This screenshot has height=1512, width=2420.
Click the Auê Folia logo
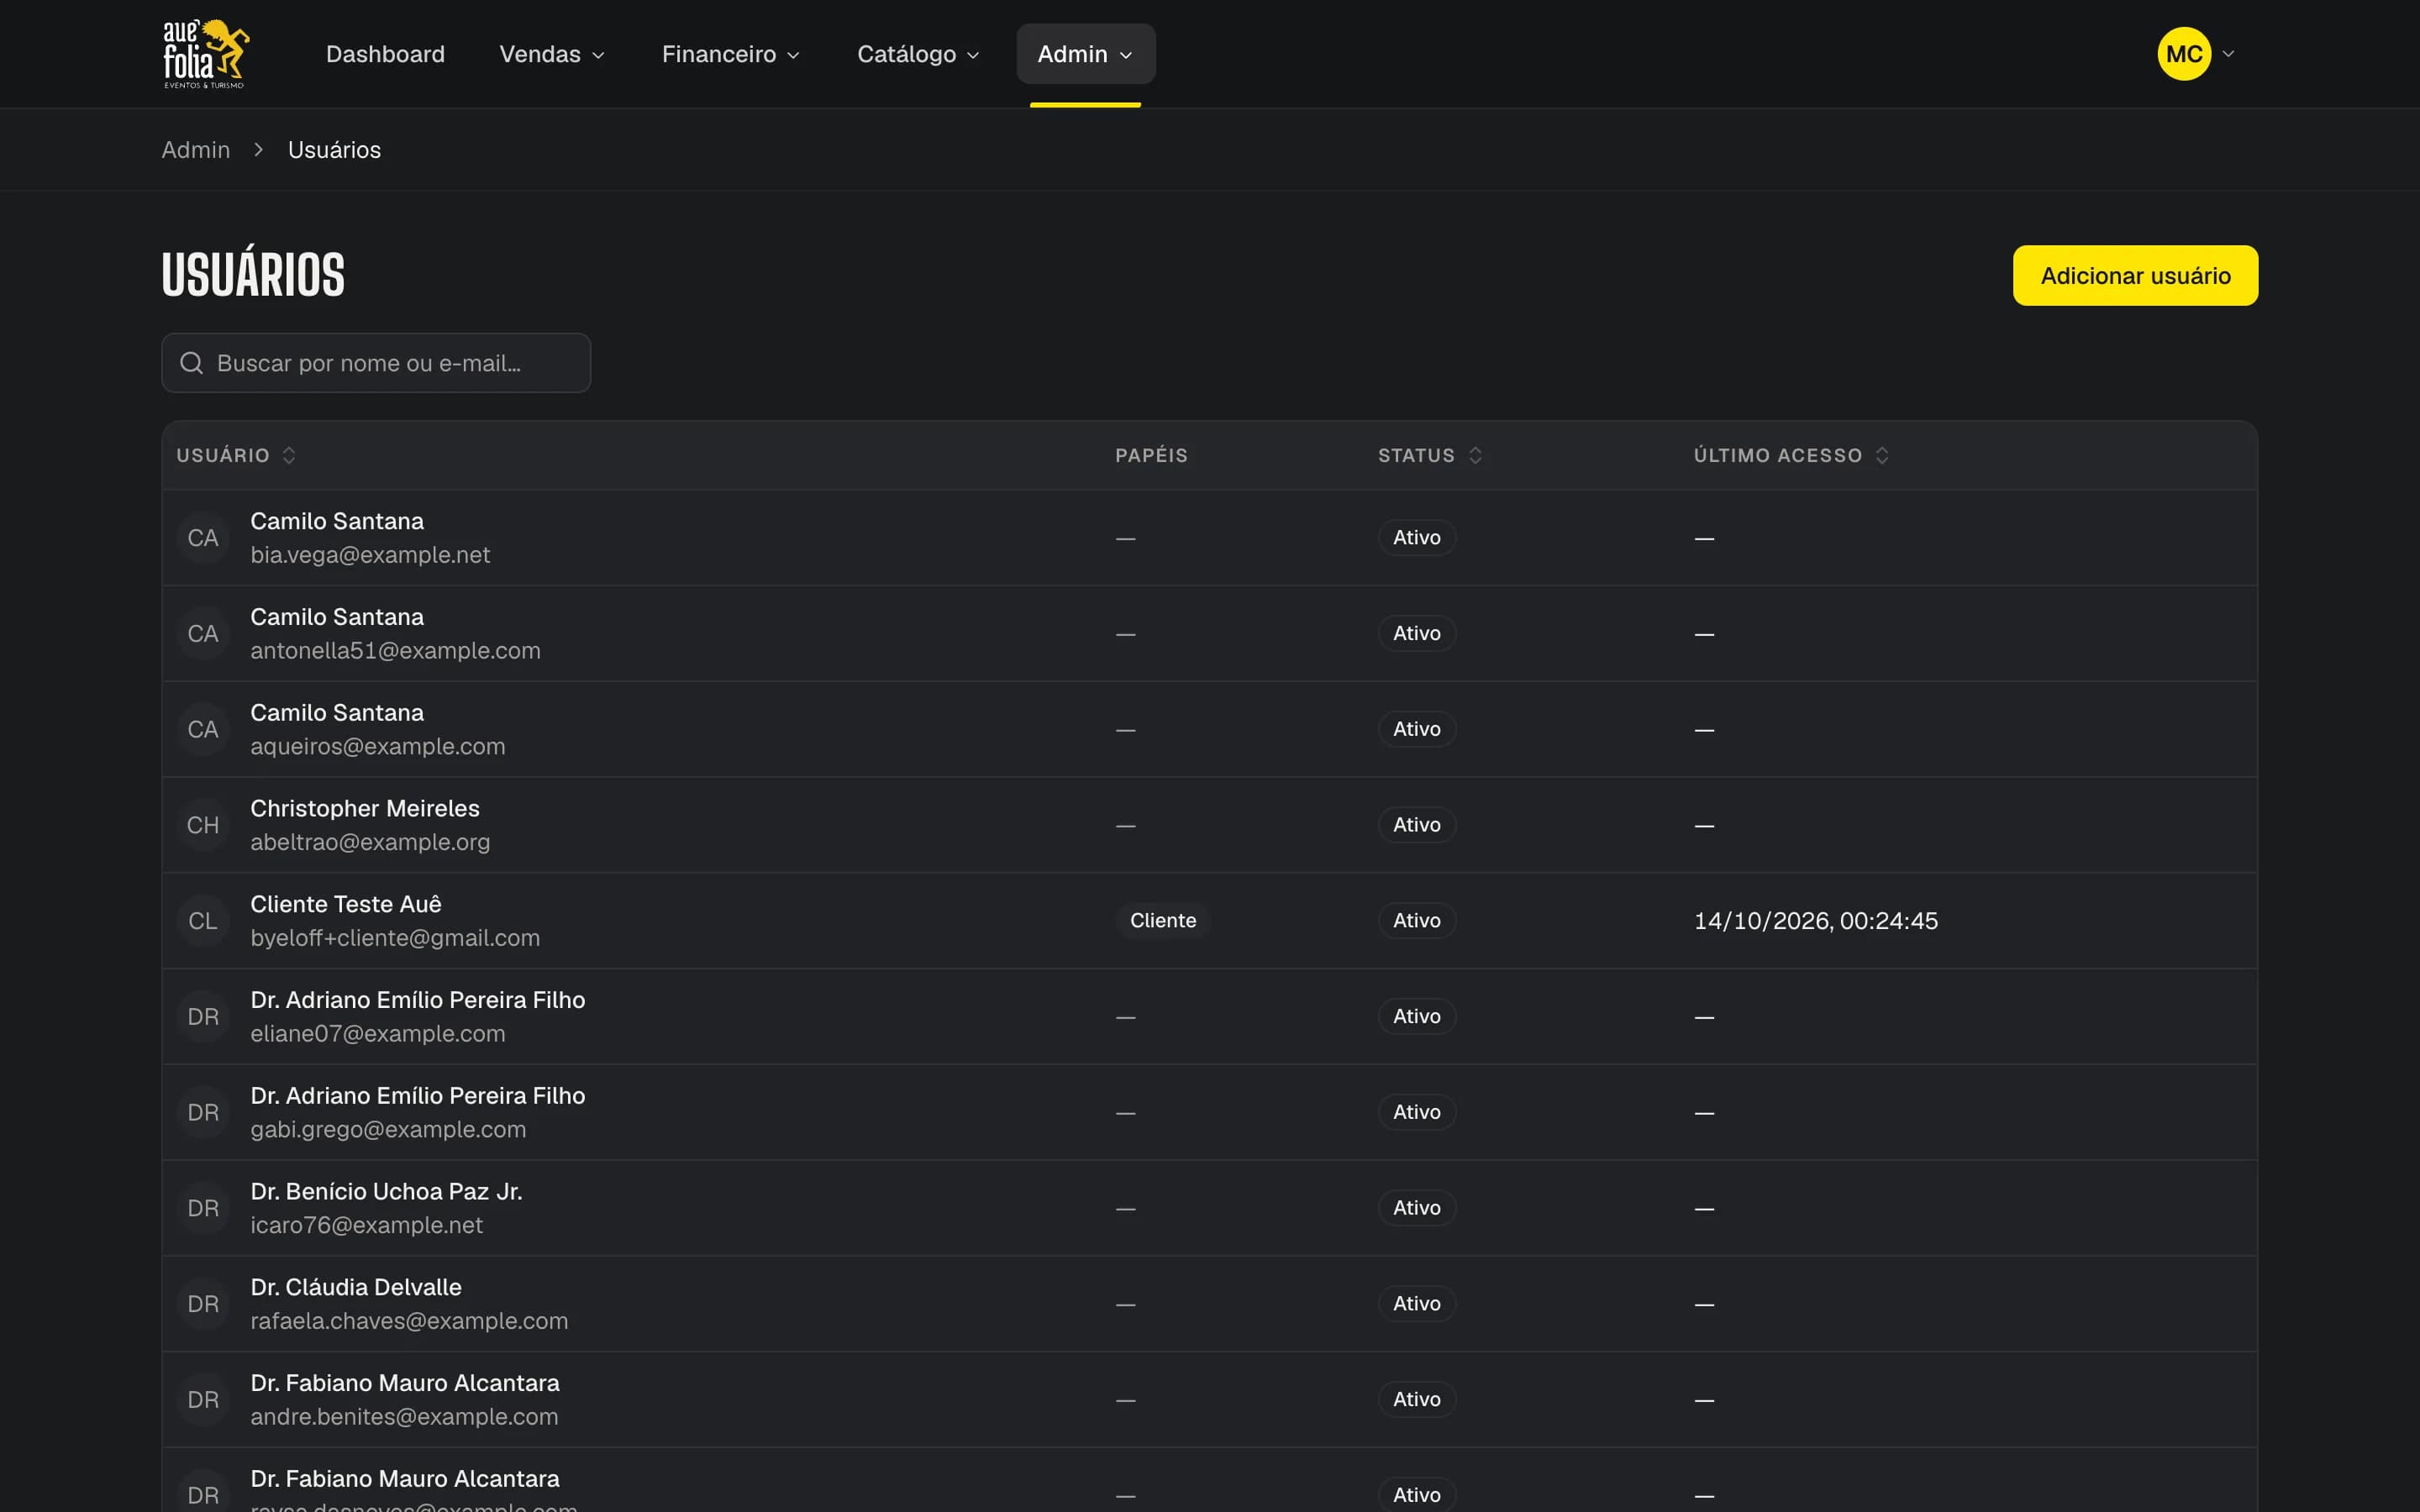tap(206, 54)
